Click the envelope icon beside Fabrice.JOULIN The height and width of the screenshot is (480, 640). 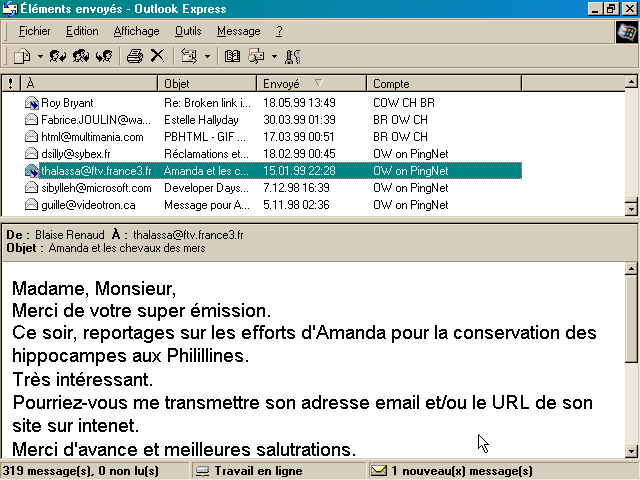pyautogui.click(x=31, y=120)
